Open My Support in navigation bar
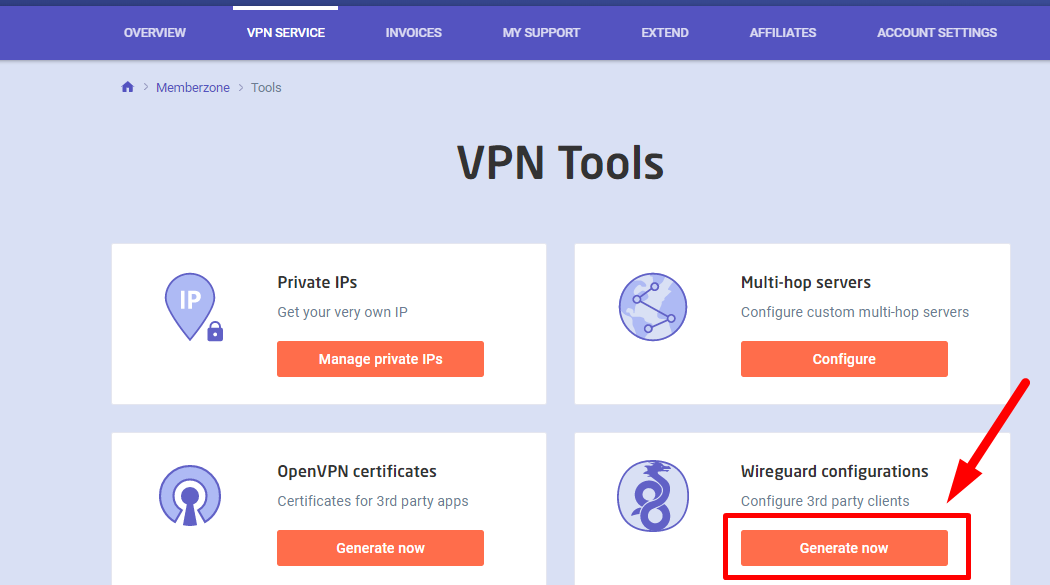This screenshot has height=585, width=1050. click(541, 33)
